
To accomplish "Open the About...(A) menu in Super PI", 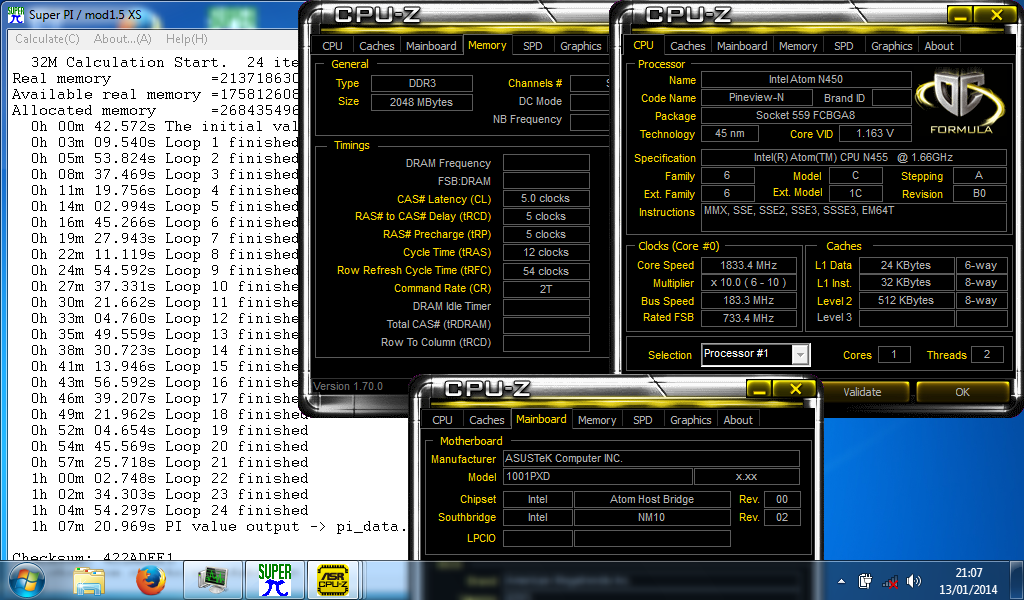I will pos(122,39).
